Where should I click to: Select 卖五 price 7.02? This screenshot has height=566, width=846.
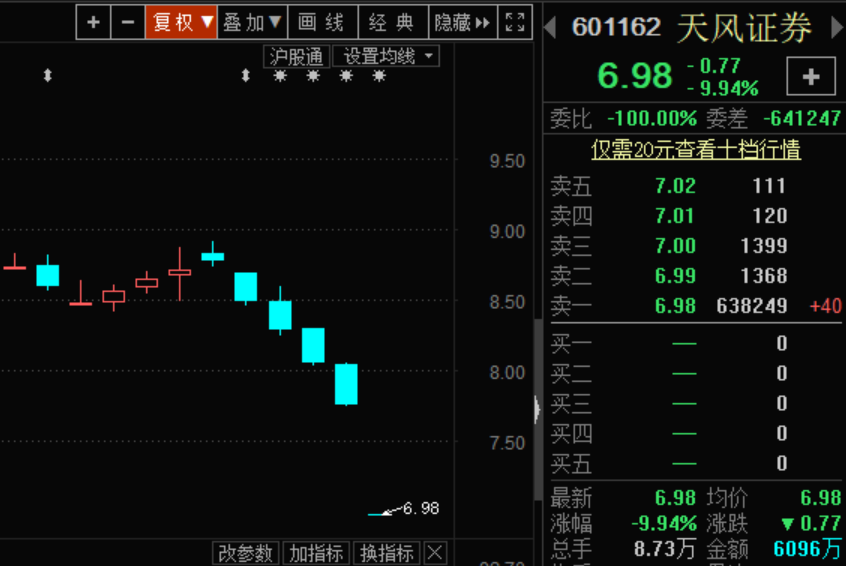[x=675, y=186]
